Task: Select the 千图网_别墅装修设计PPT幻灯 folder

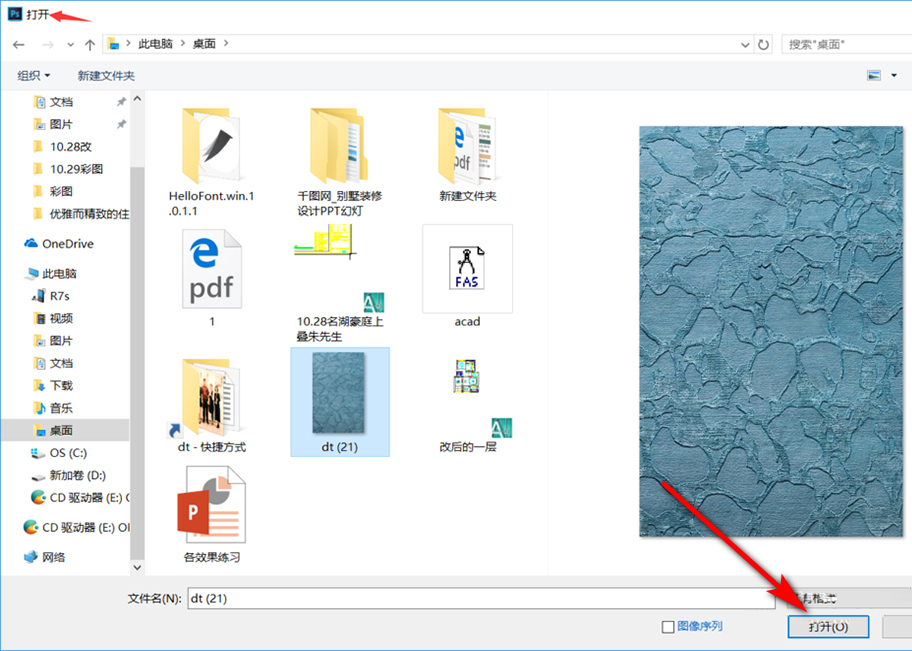Action: [340, 162]
